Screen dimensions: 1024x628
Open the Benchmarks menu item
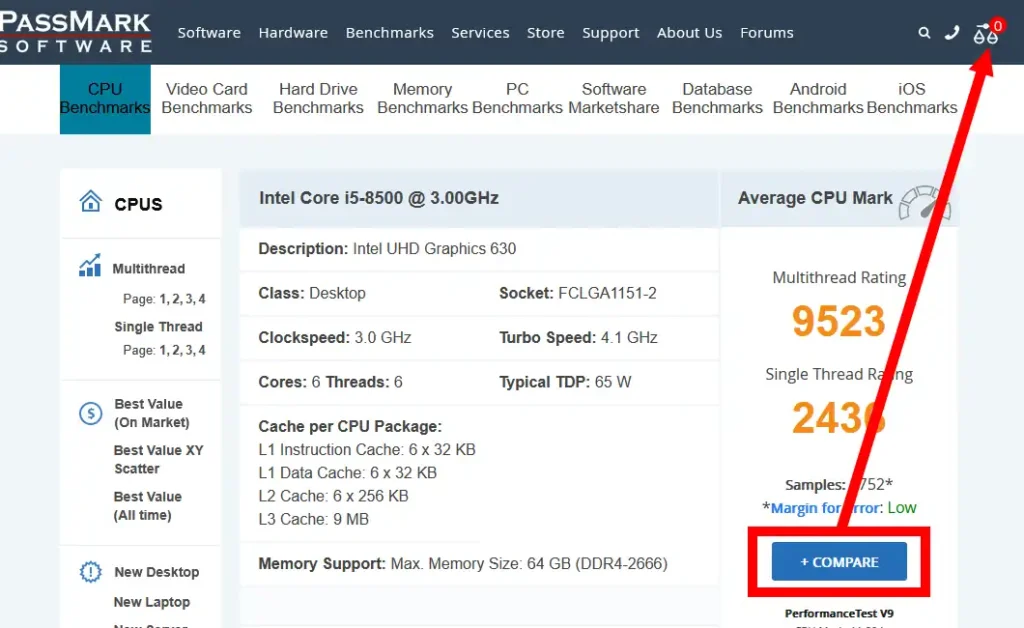389,33
